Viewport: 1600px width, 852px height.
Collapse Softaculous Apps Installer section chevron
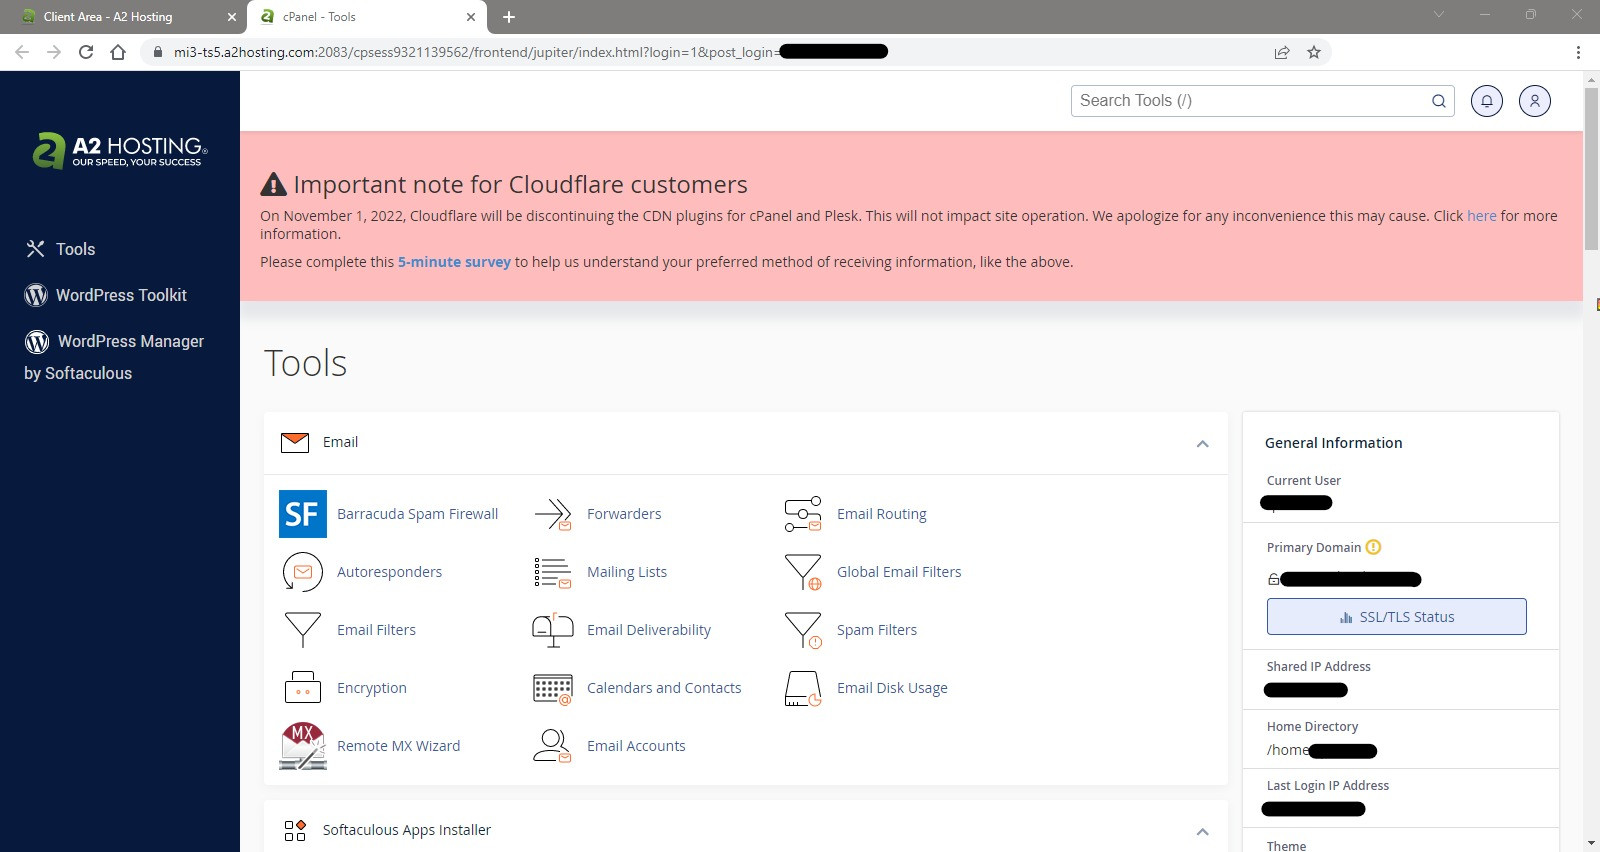coord(1203,832)
